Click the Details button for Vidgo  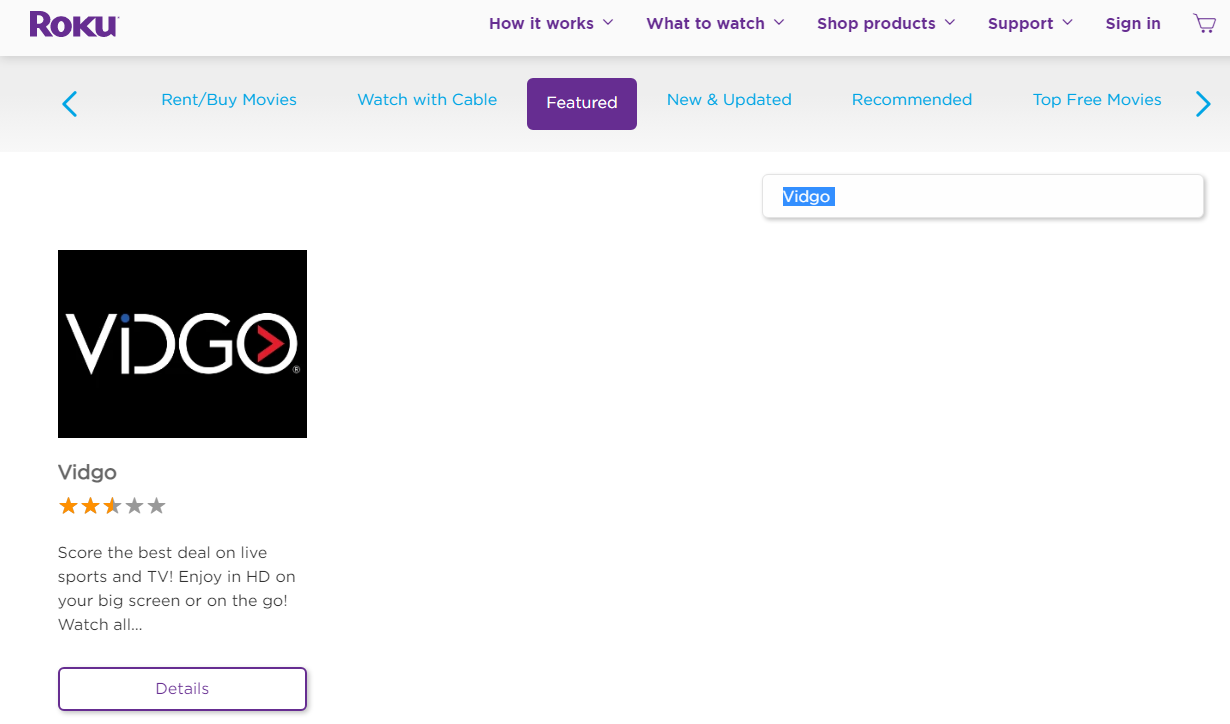[182, 689]
